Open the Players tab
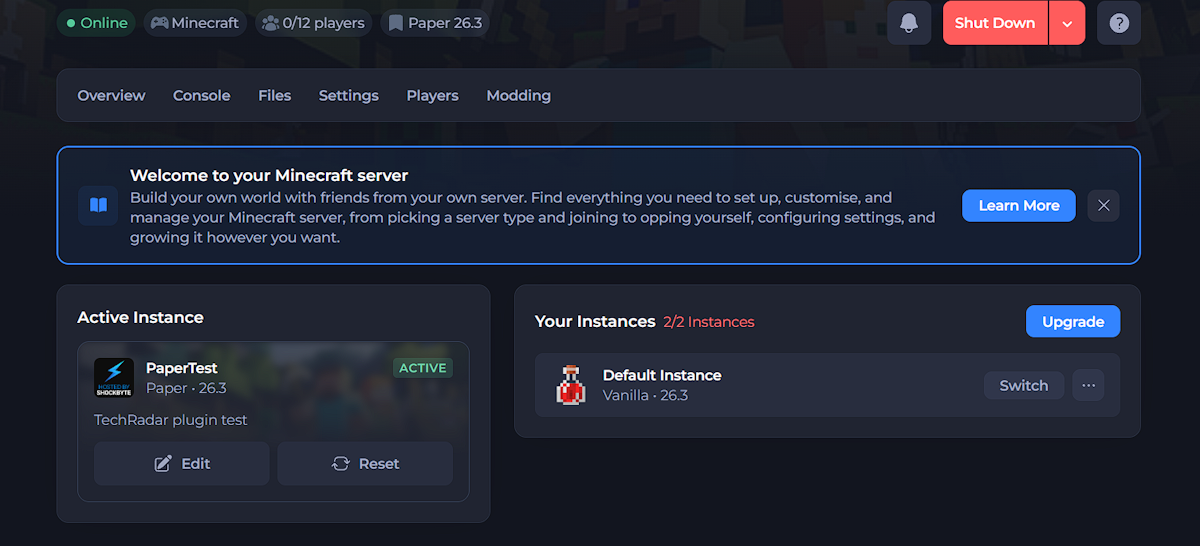This screenshot has width=1200, height=546. (x=432, y=95)
